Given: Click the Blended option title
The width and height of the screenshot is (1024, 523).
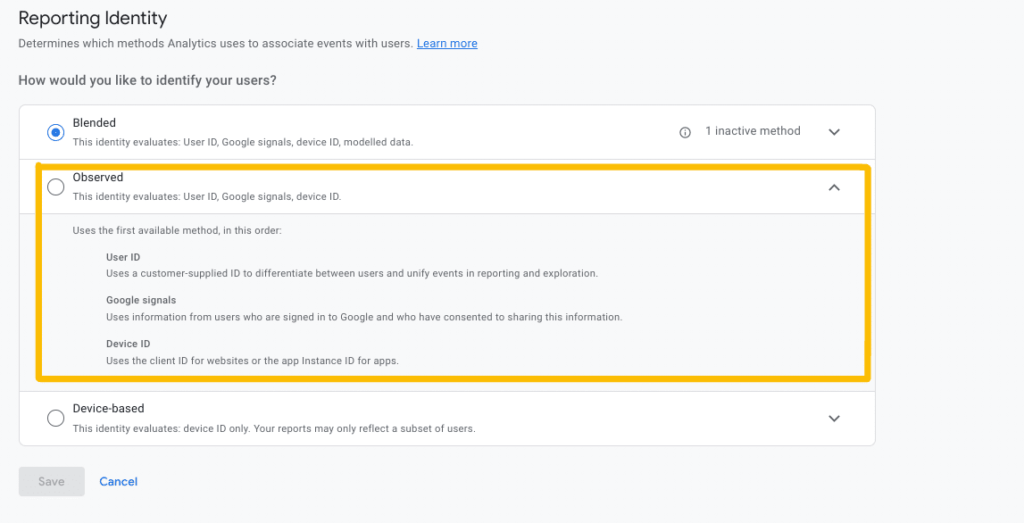Looking at the screenshot, I should click(94, 123).
